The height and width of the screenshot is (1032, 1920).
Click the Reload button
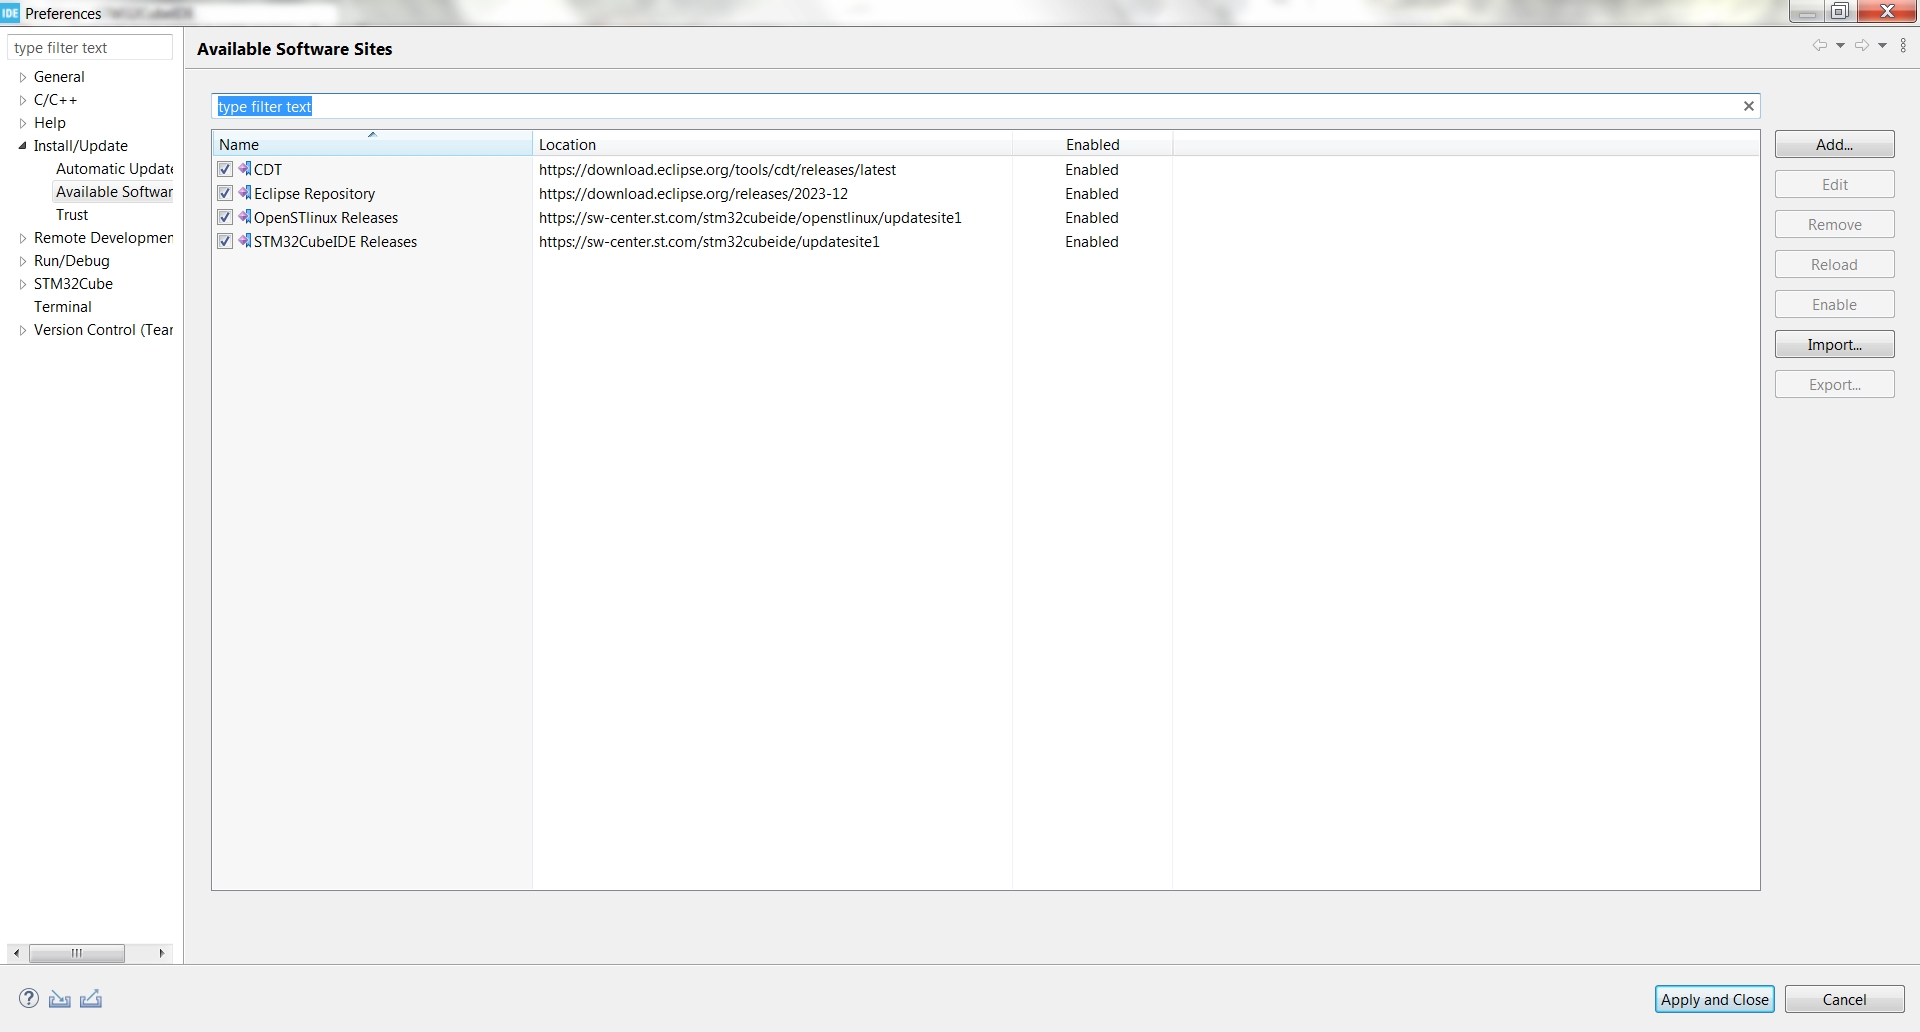click(1834, 264)
